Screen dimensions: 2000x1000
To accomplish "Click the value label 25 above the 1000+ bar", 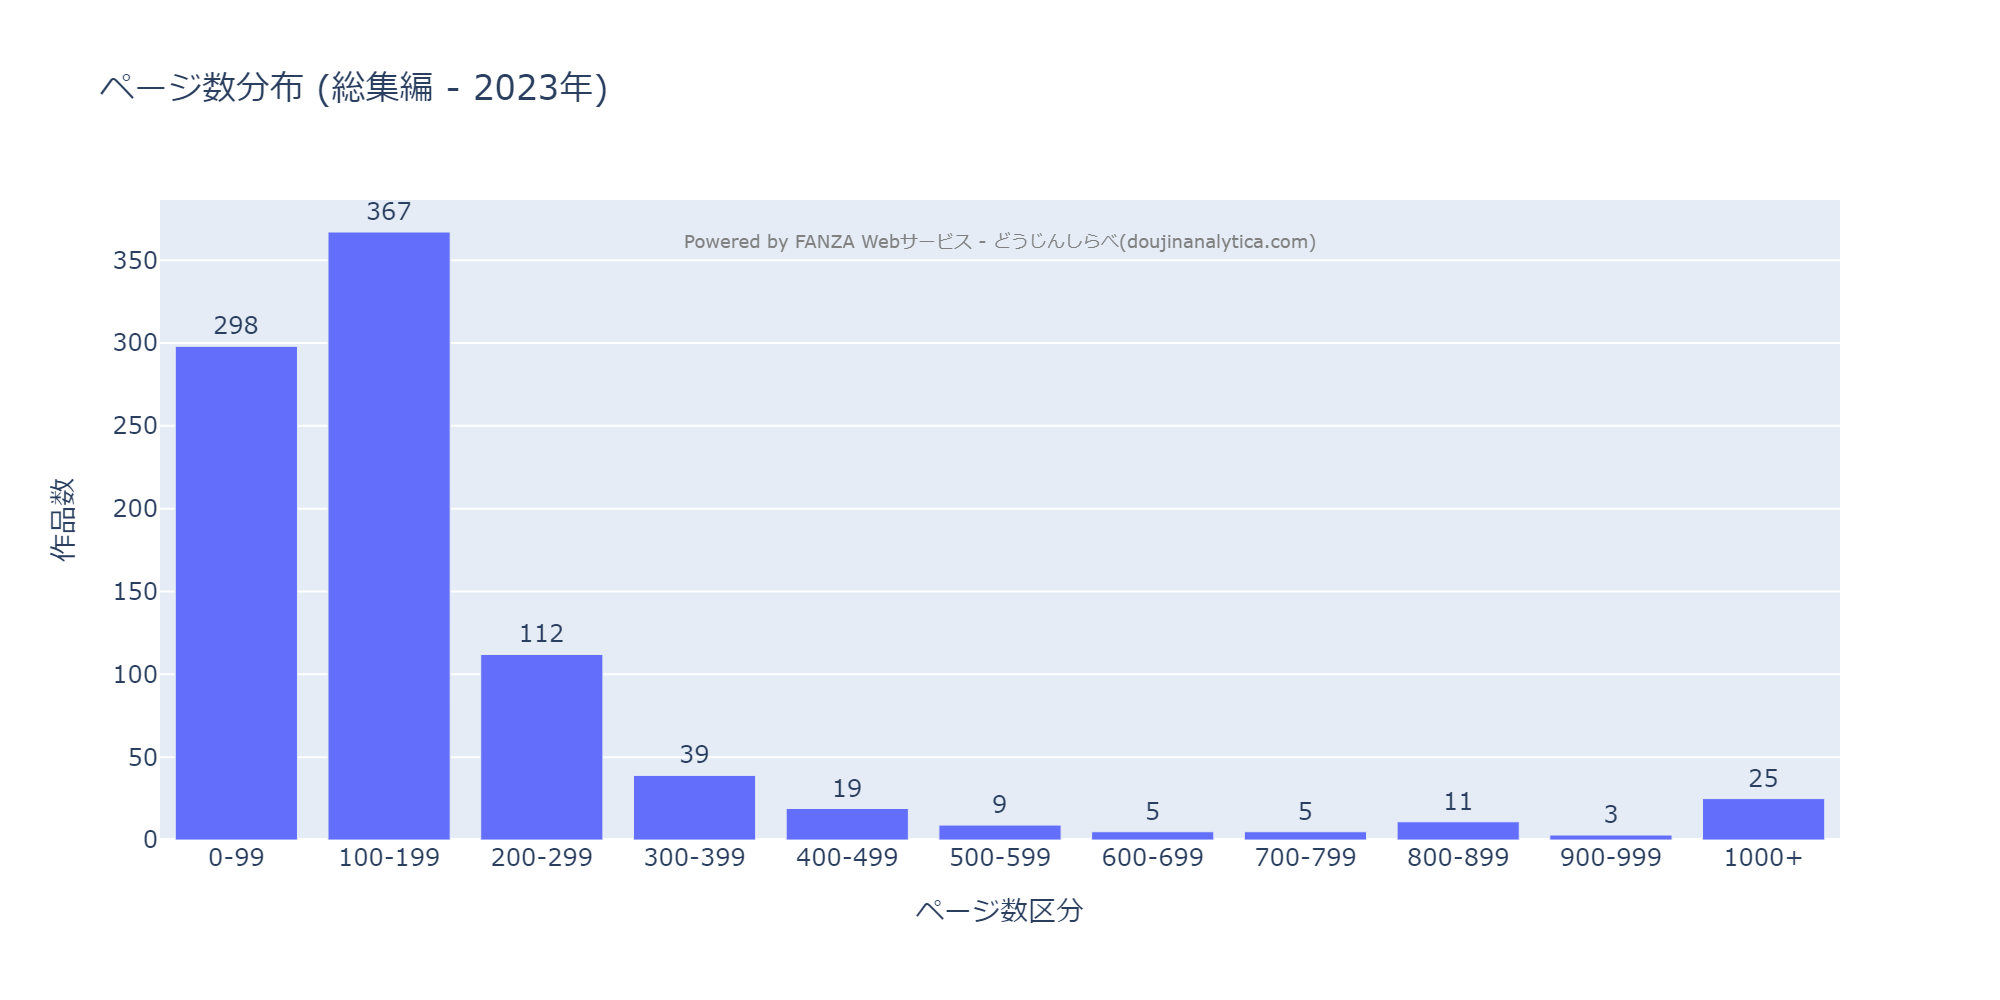I will pyautogui.click(x=1763, y=779).
